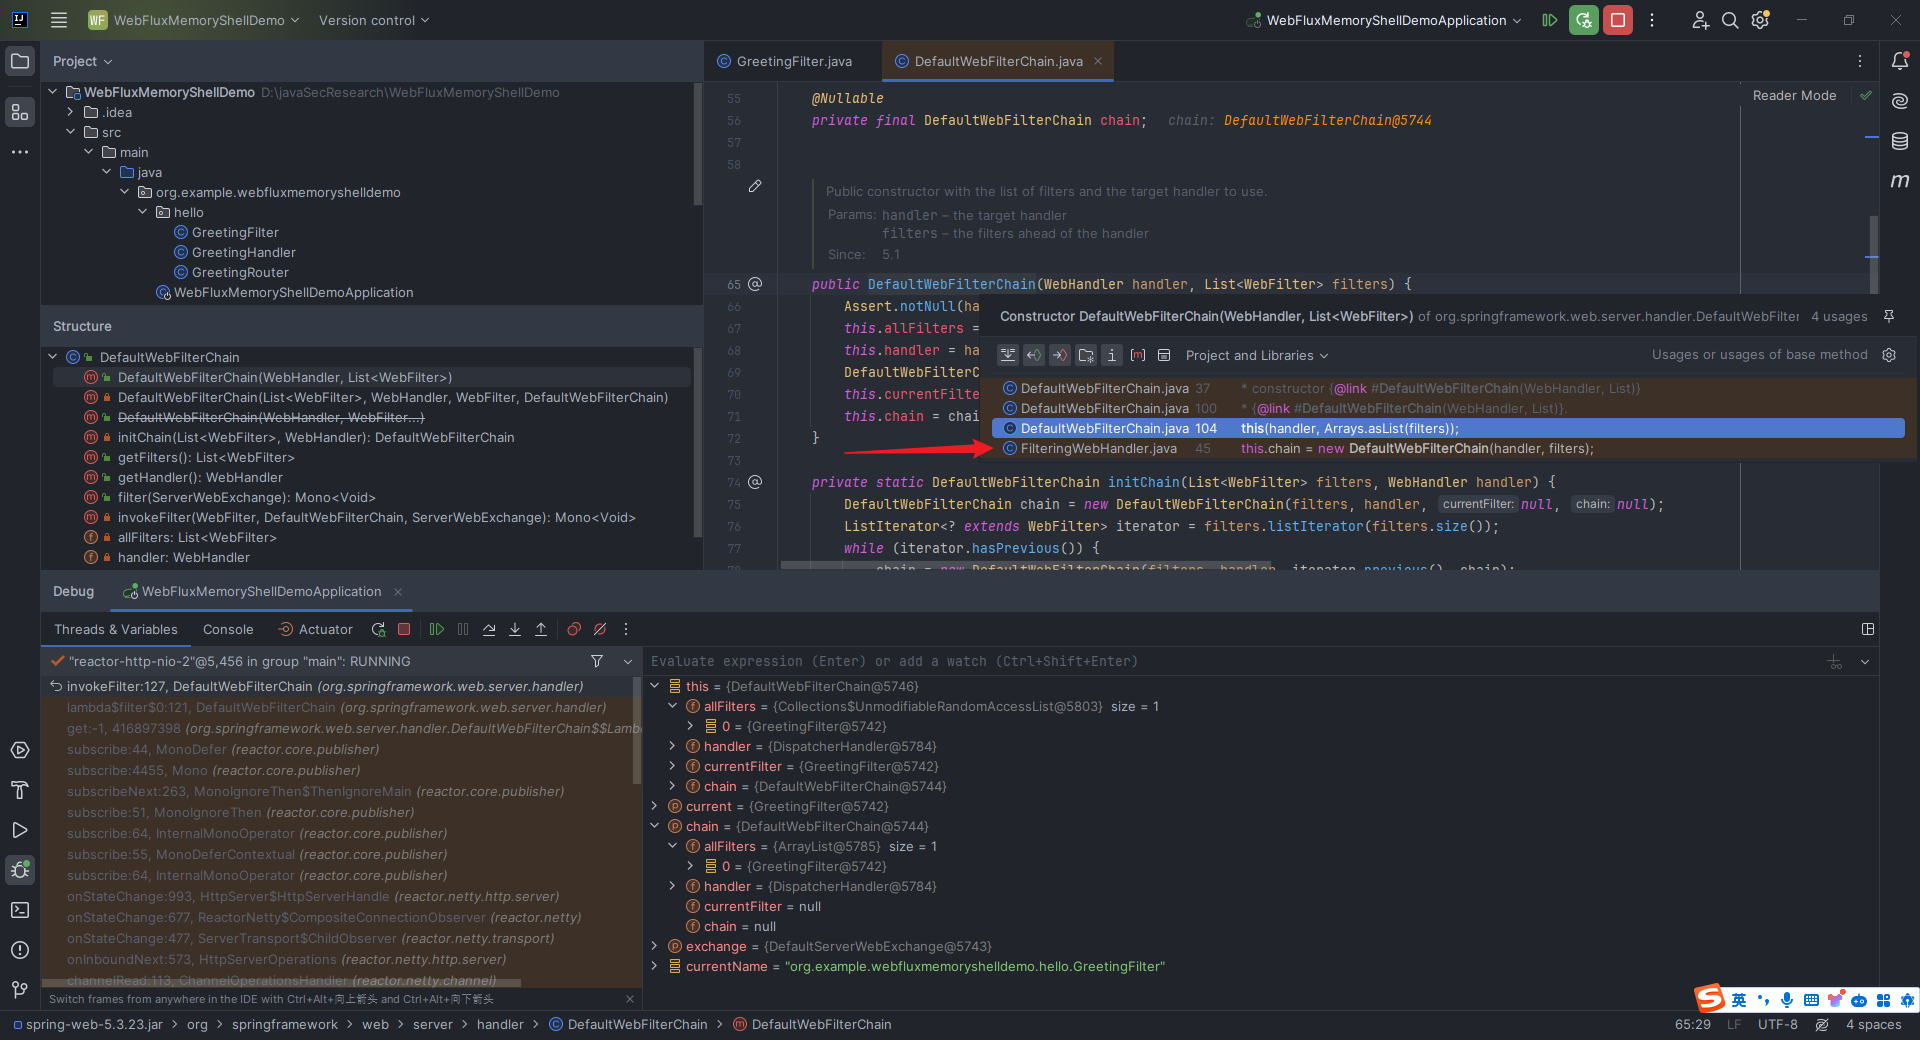Toggle preview panel in usages popup
Screen dimensions: 1920x1040
pyautogui.click(x=1164, y=355)
